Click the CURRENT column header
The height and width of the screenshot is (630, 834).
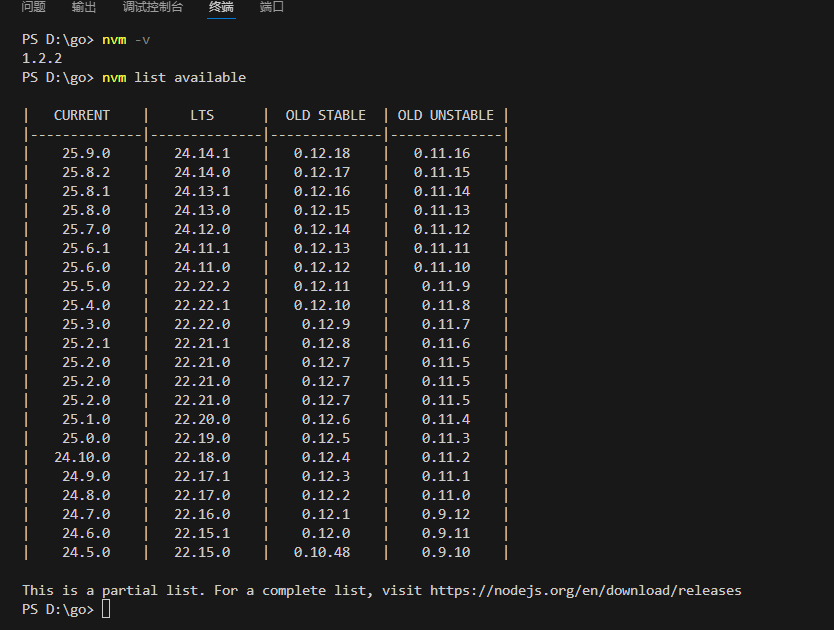click(82, 115)
